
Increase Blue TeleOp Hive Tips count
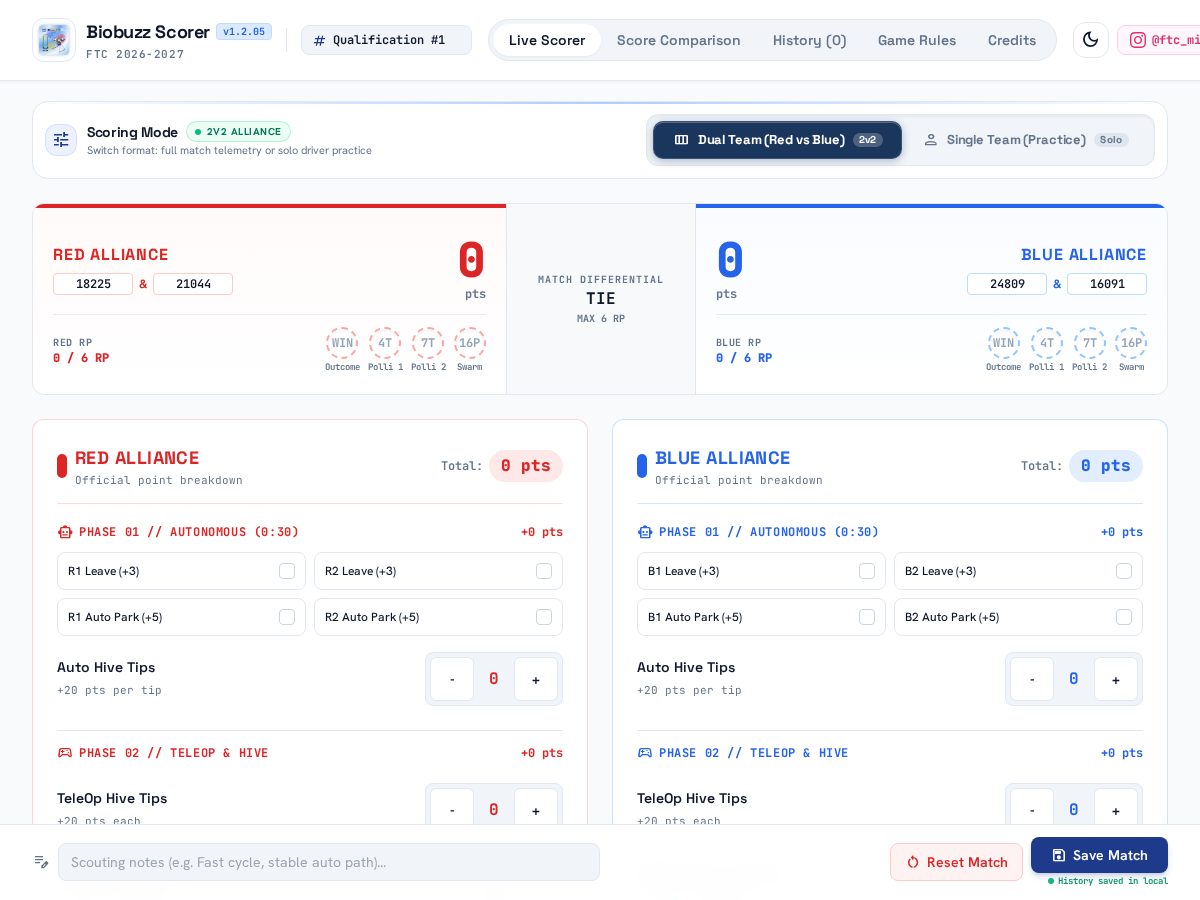[x=1116, y=807]
